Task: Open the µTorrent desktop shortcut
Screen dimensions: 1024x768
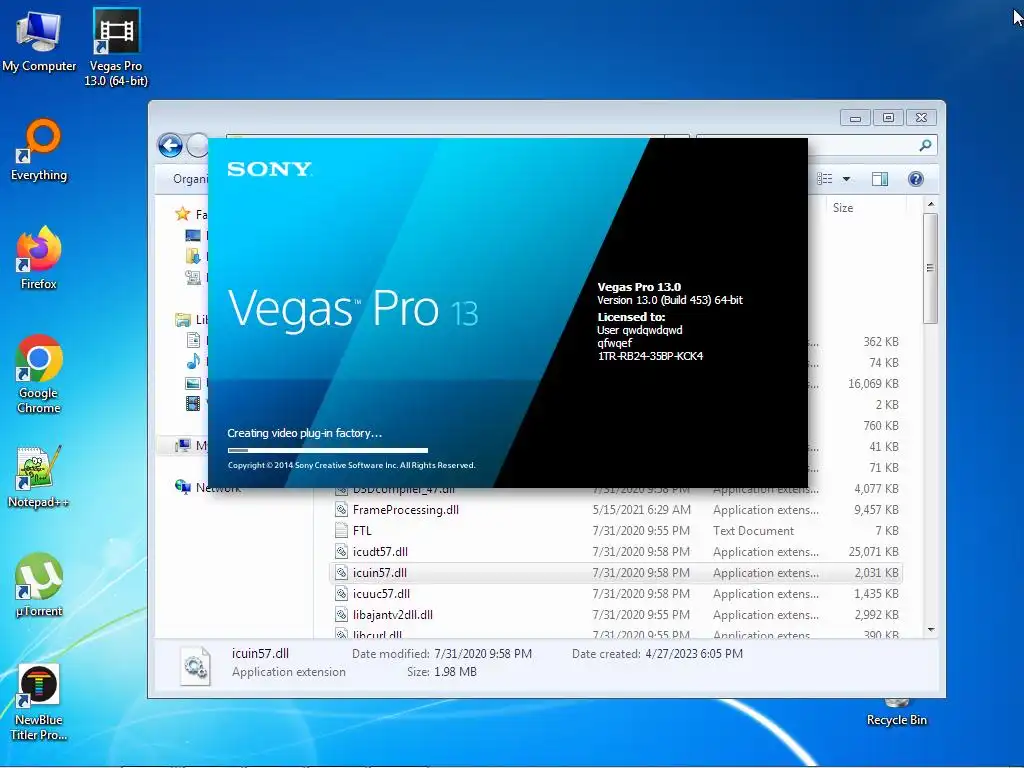Action: click(x=39, y=585)
